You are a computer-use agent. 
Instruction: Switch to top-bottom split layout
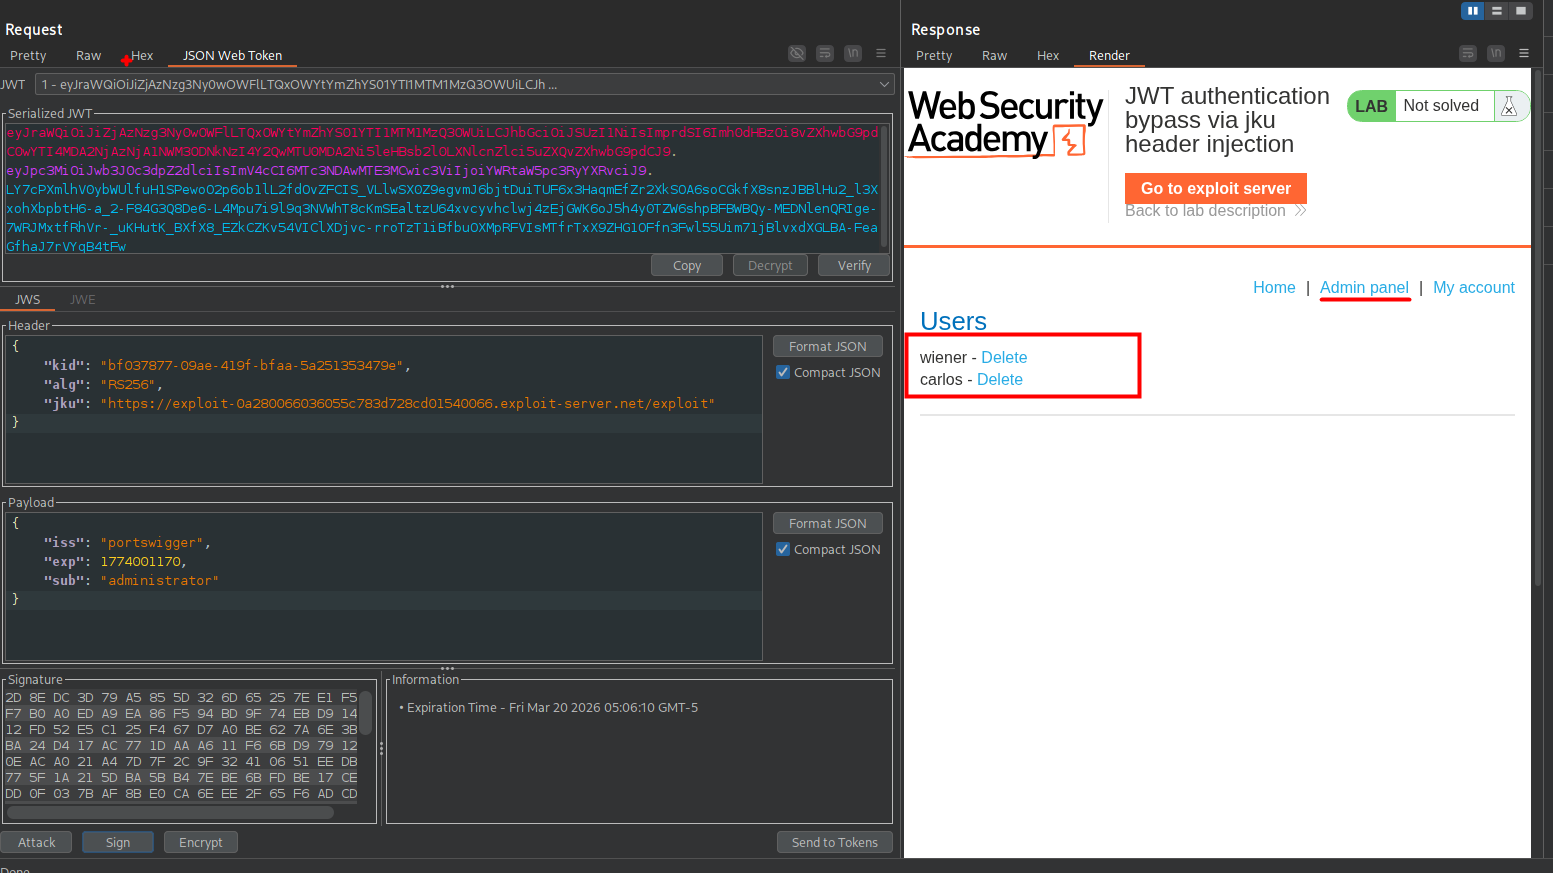pyautogui.click(x=1496, y=11)
